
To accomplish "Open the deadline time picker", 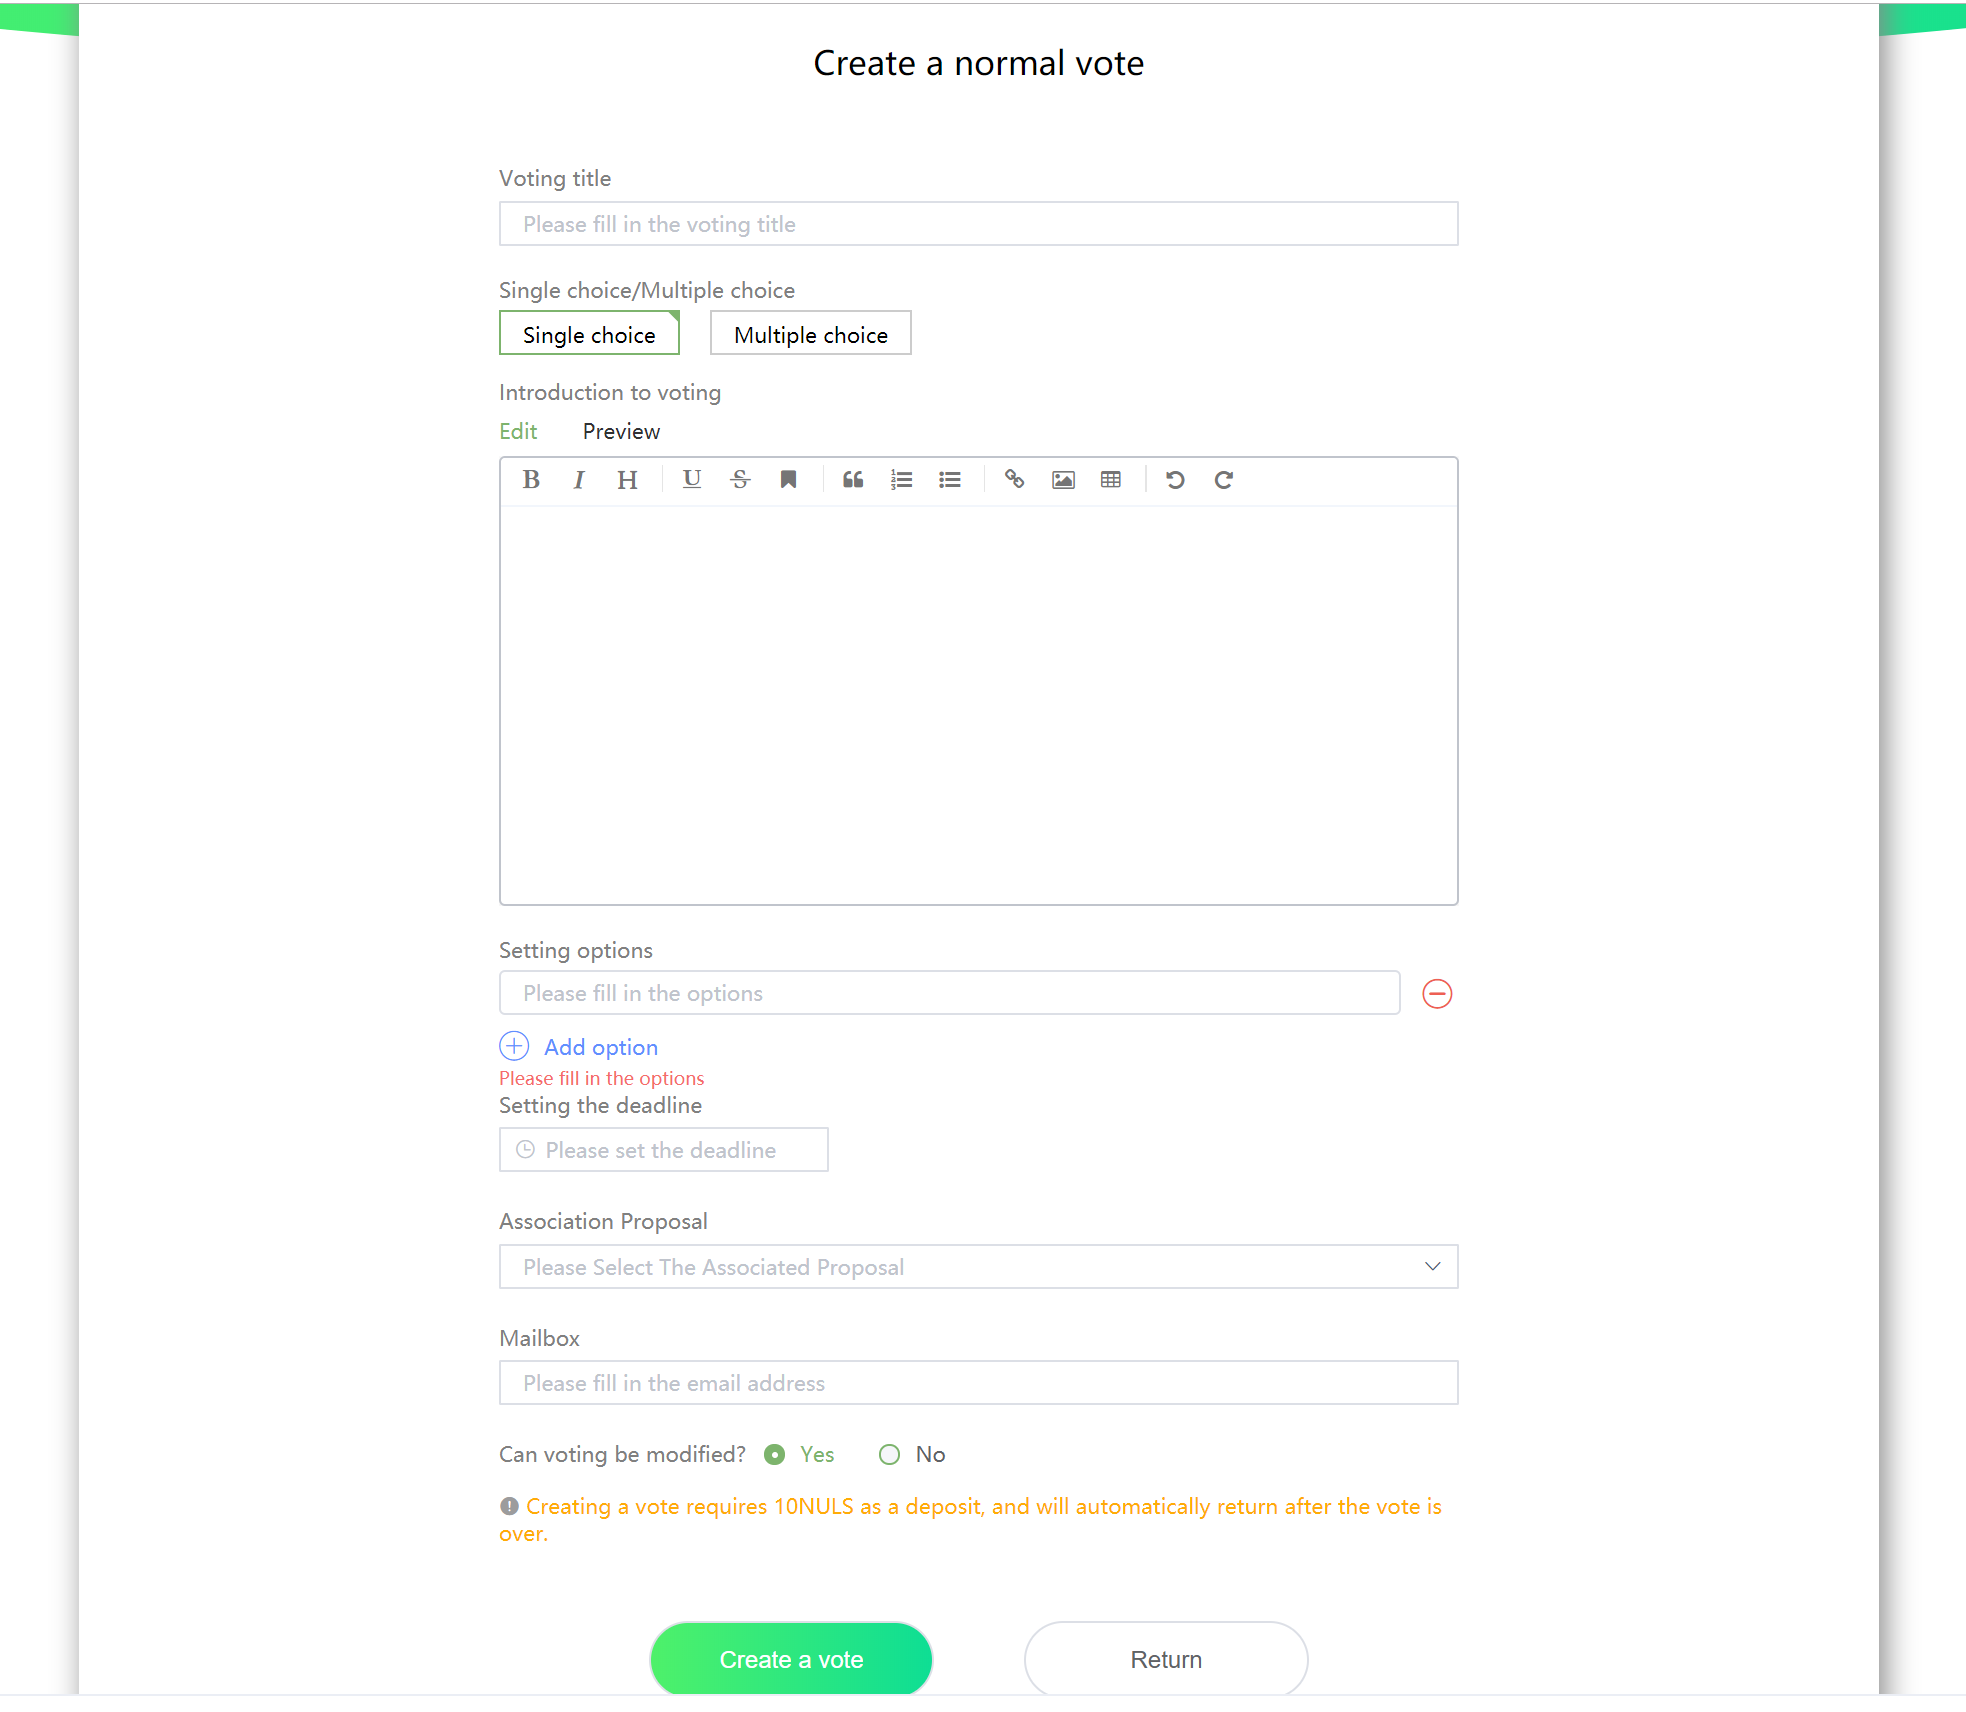I will (663, 1150).
